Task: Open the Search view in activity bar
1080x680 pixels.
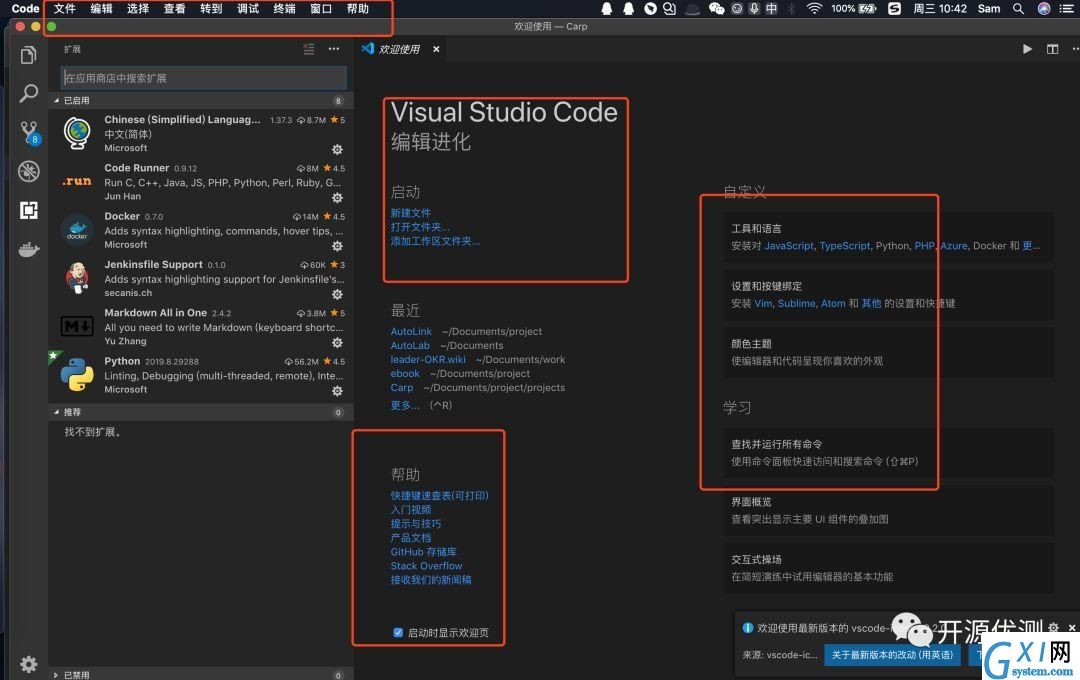Action: (28, 93)
